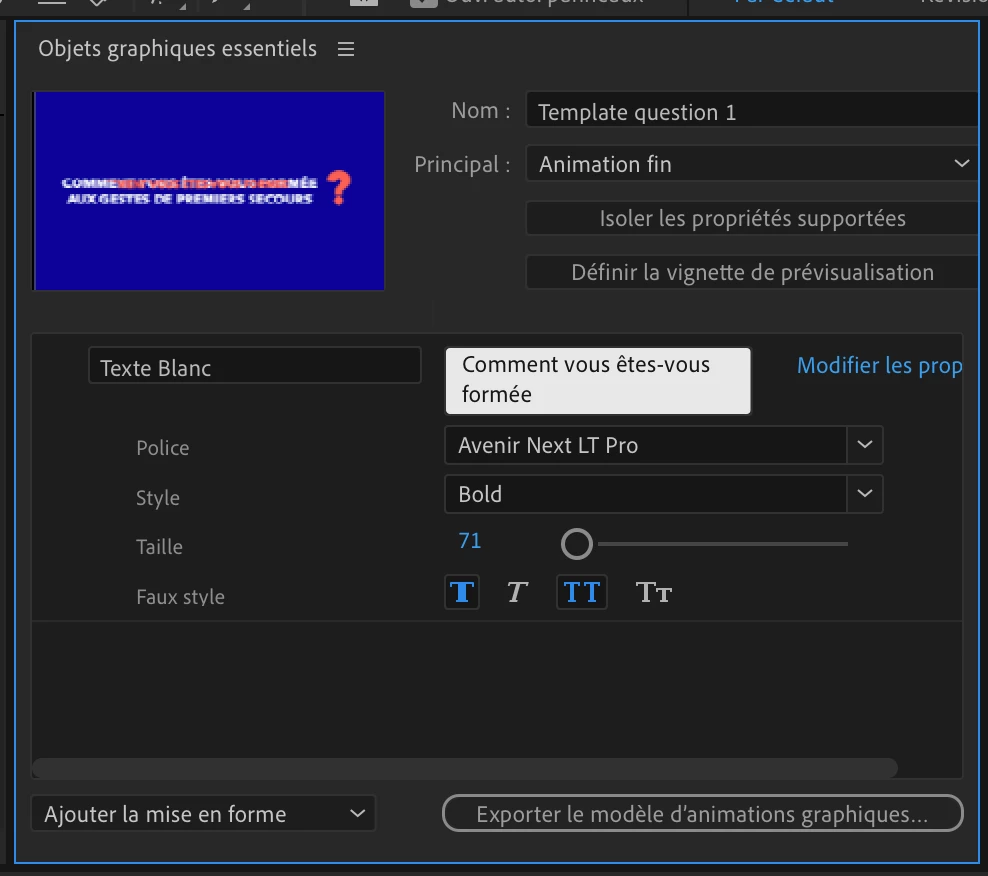
Task: Click Isoler les propriétés supportées button
Action: pyautogui.click(x=752, y=218)
